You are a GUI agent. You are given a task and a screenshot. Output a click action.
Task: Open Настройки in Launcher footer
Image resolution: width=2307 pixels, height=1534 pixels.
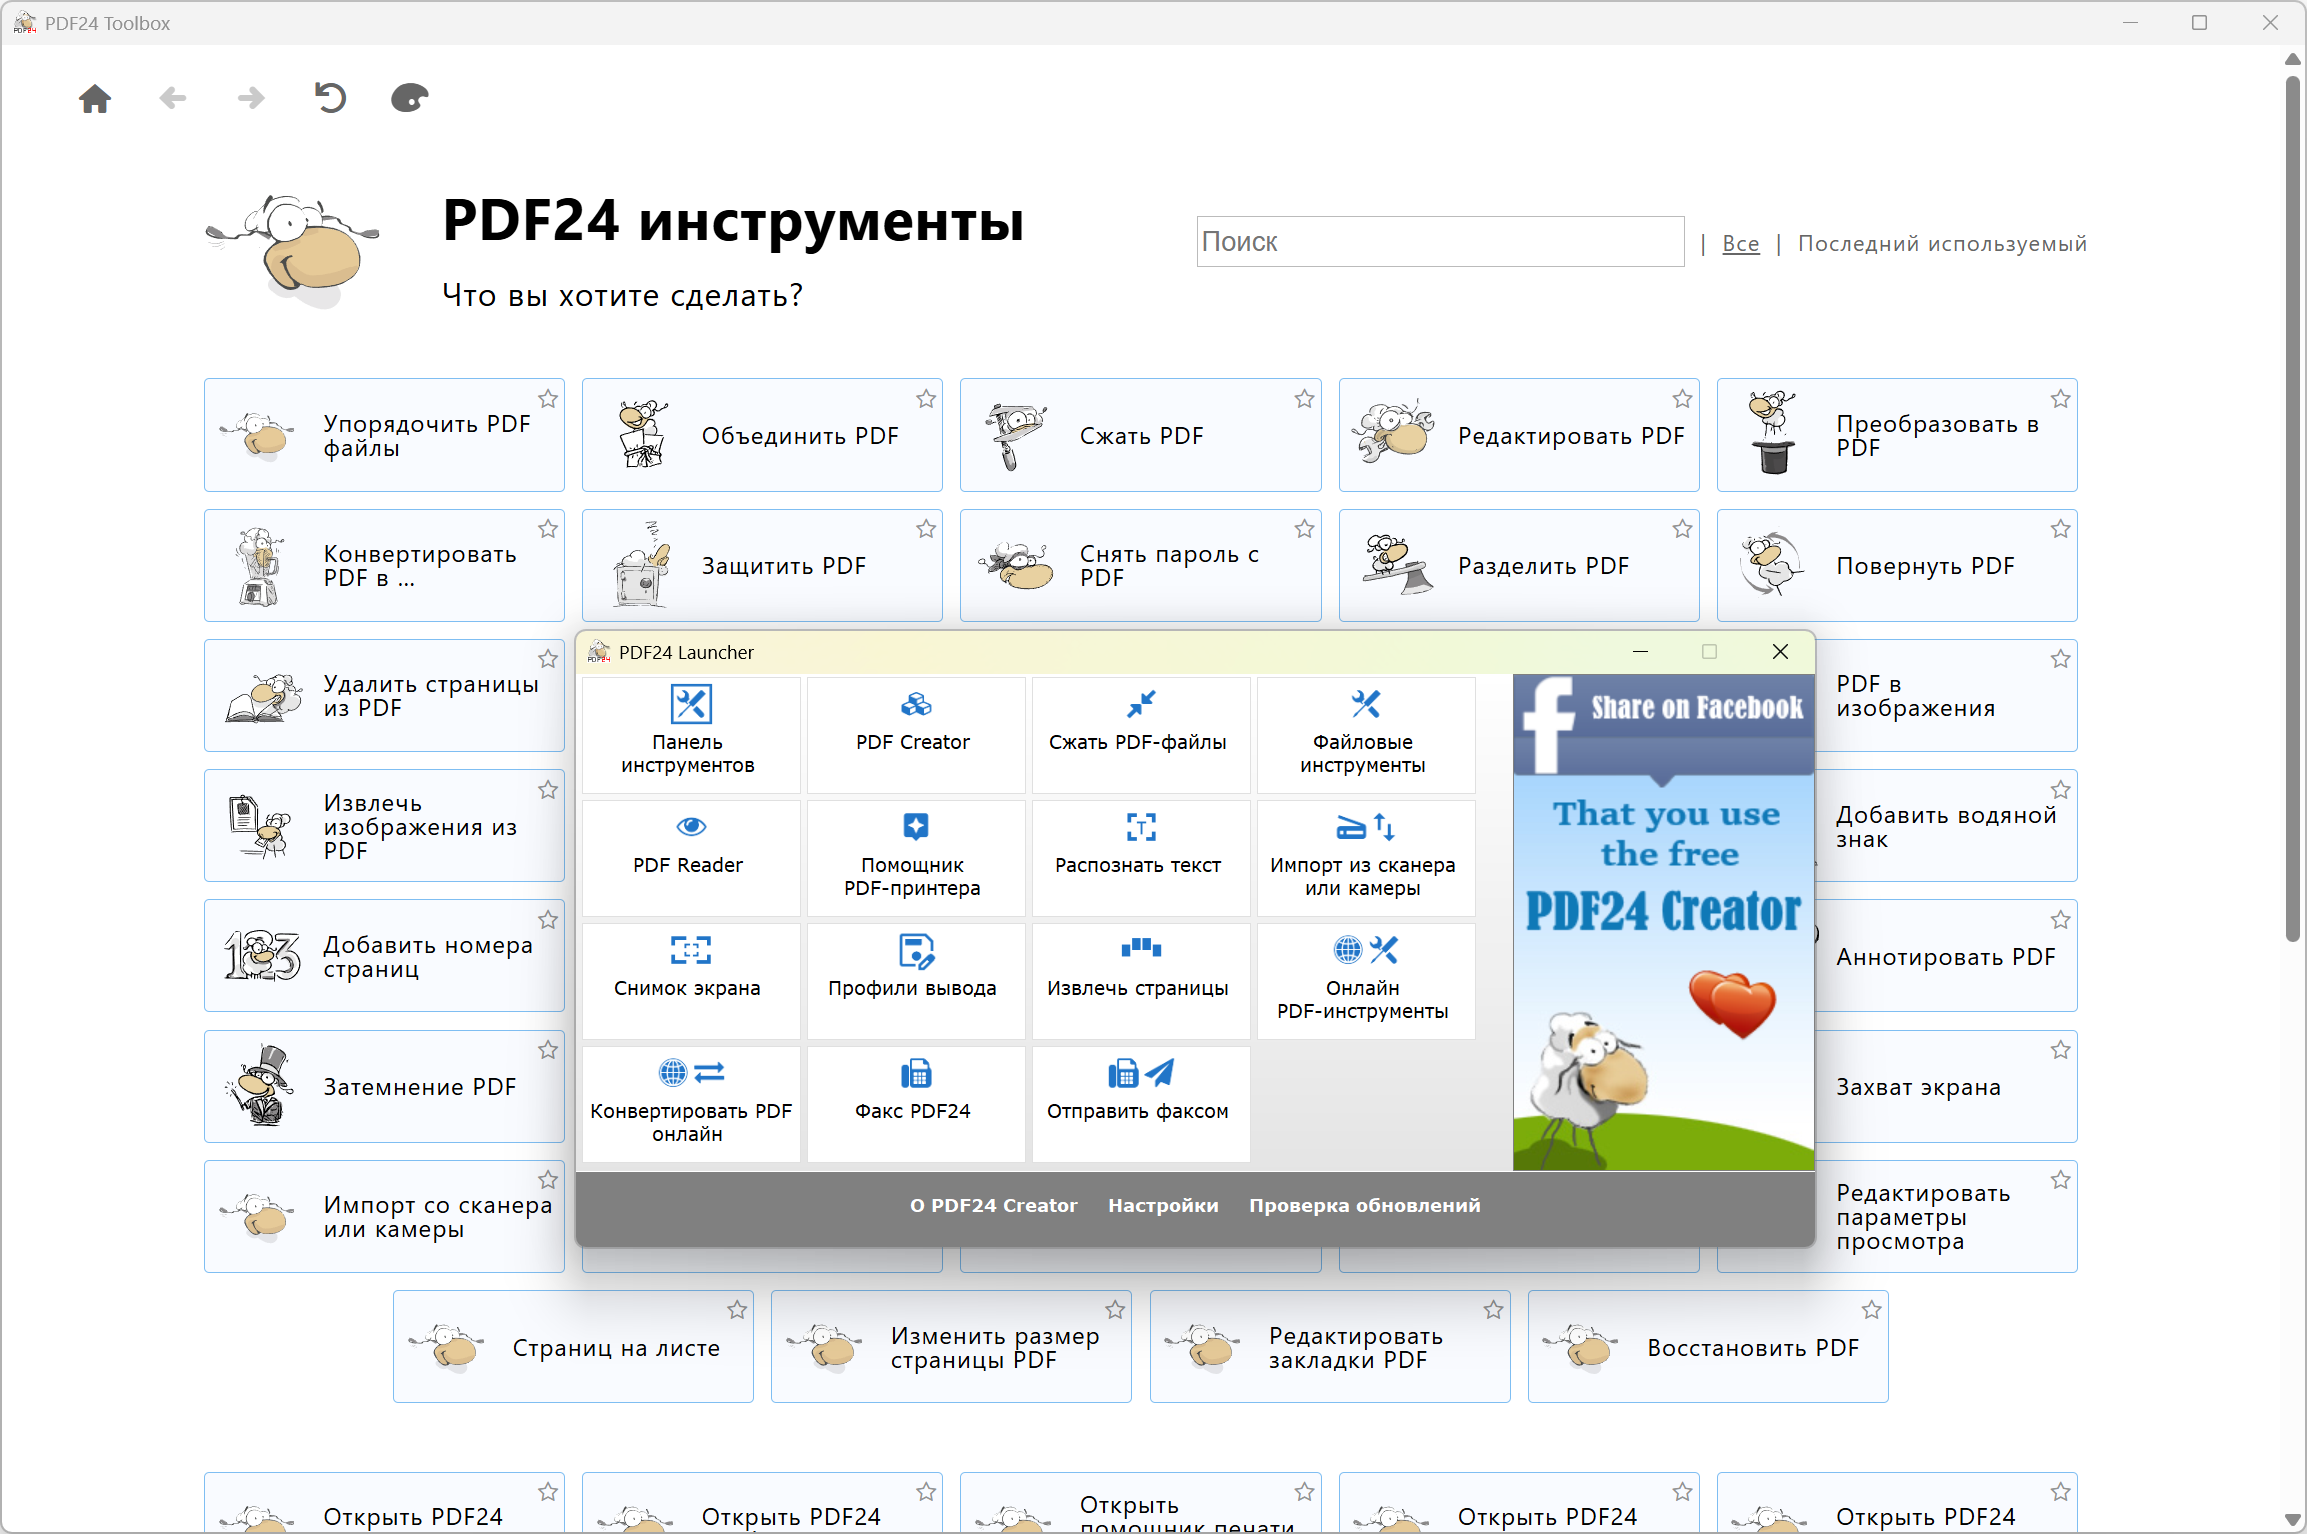pos(1163,1205)
